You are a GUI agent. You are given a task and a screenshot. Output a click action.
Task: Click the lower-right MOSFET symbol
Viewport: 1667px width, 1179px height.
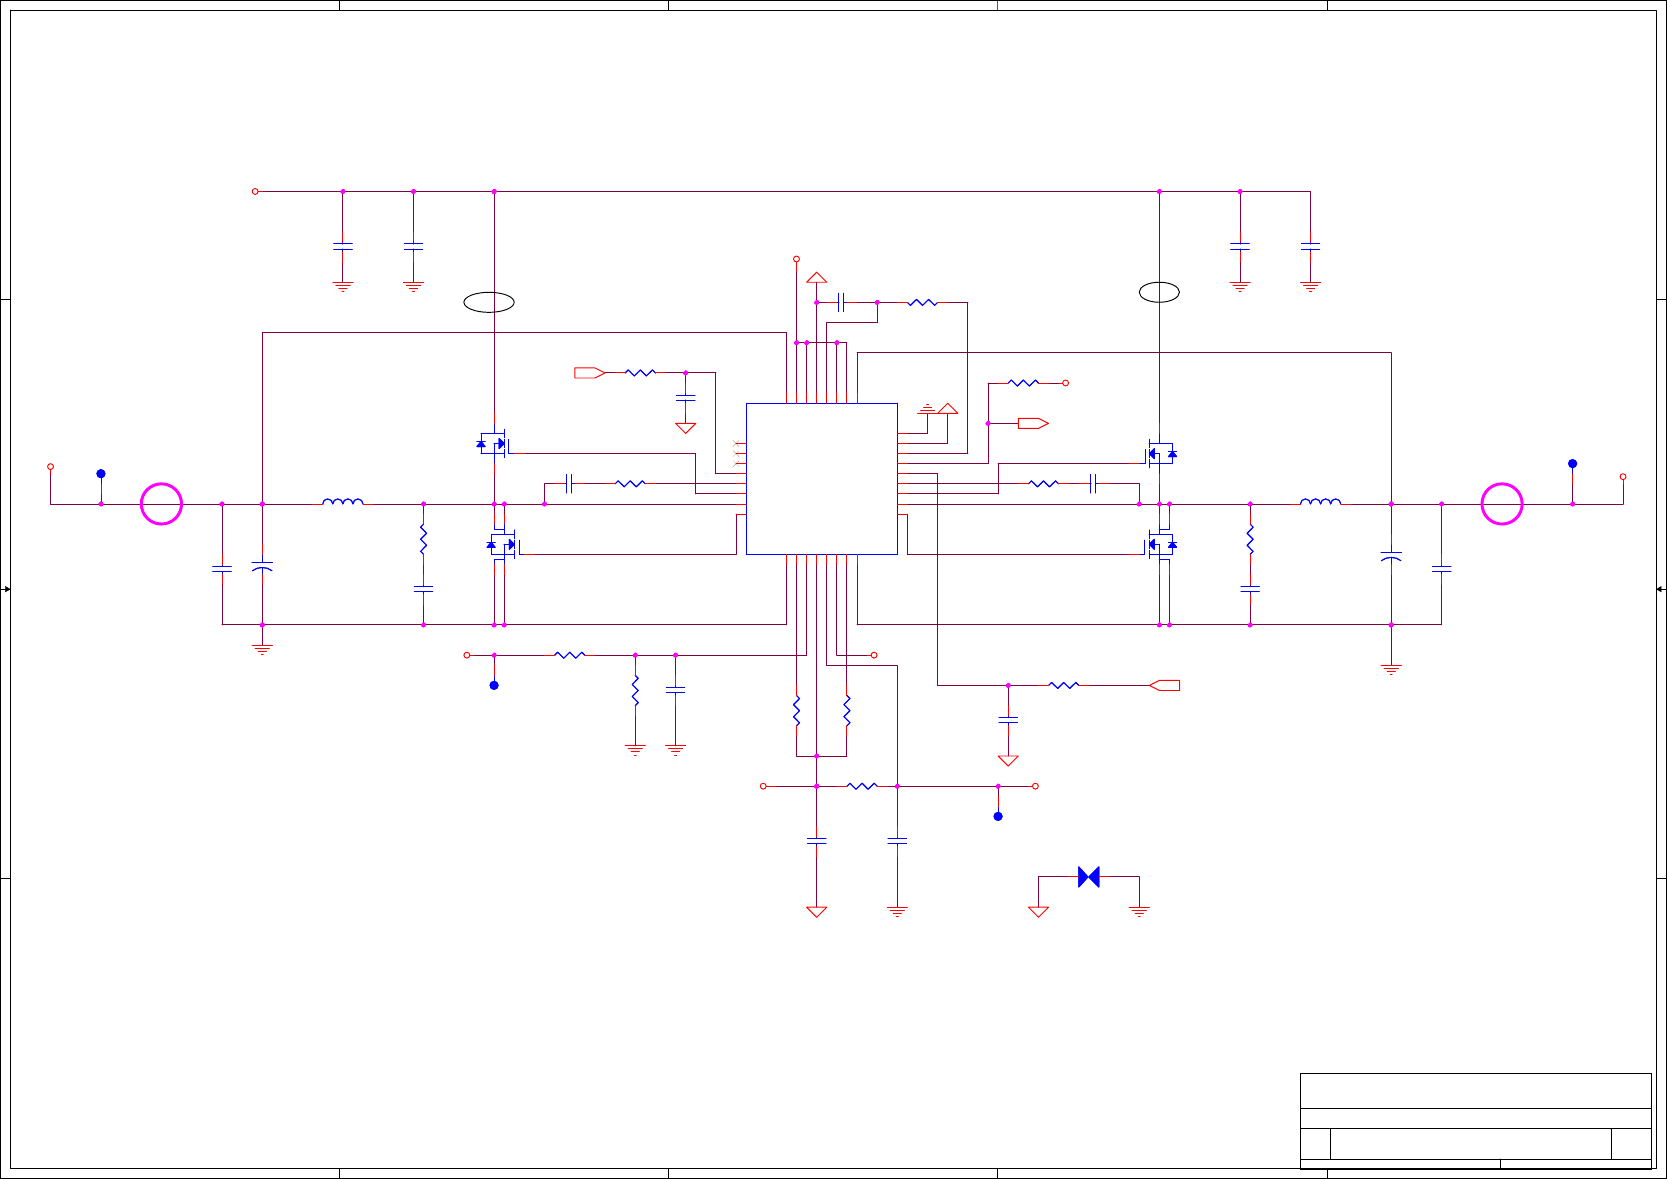click(1161, 544)
